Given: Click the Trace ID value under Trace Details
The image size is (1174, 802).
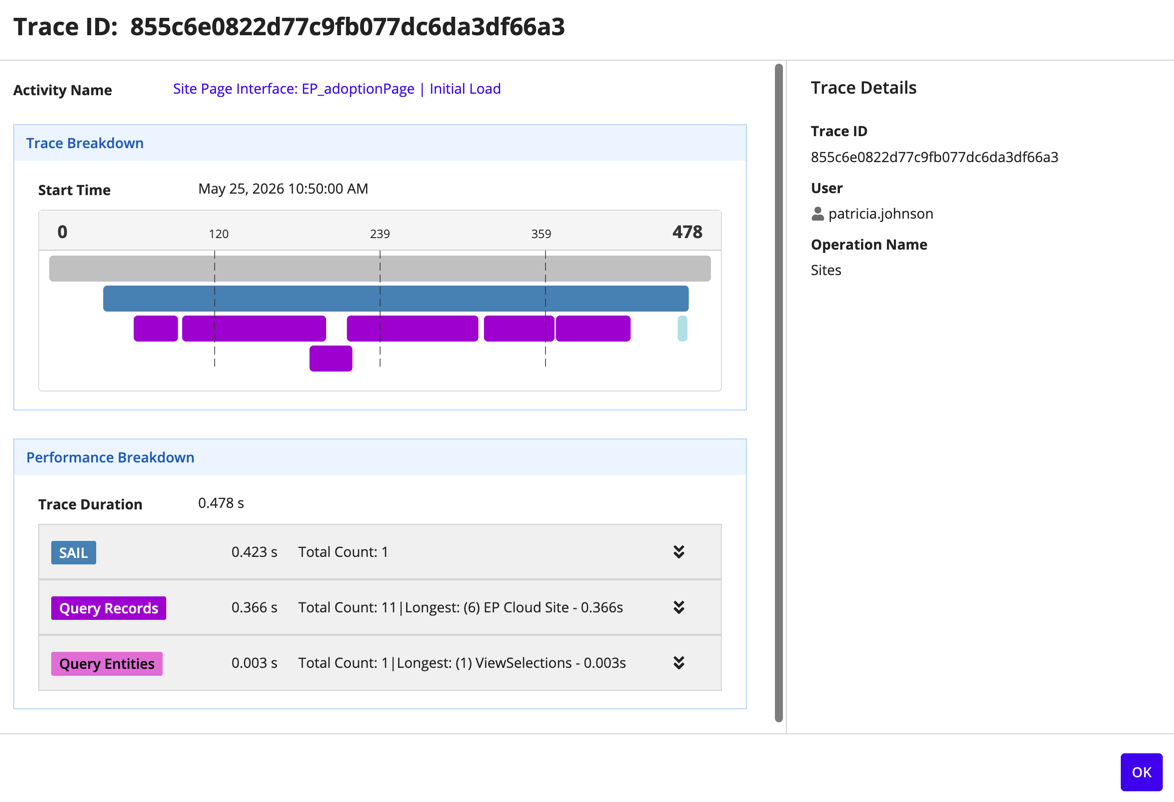Looking at the screenshot, I should 934,157.
